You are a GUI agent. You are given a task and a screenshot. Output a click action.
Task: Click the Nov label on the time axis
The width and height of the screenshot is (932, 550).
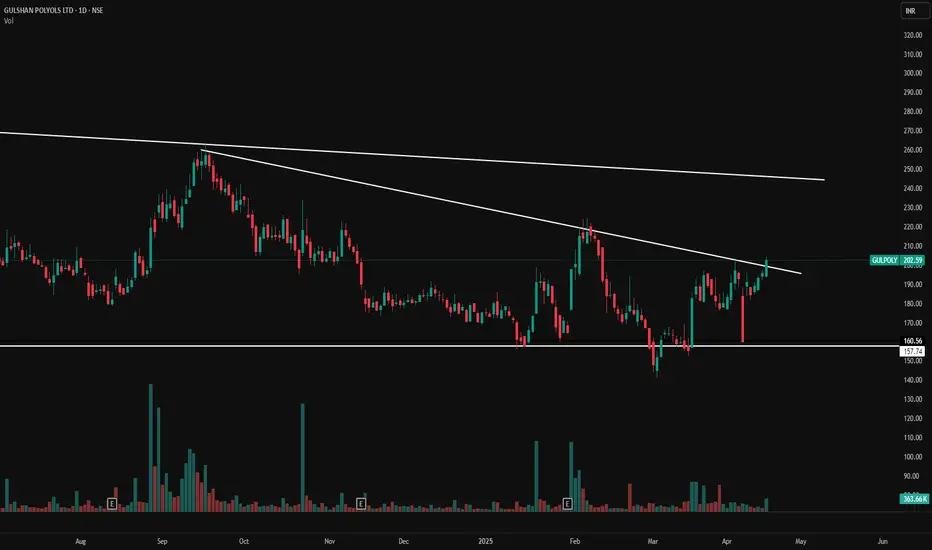329,542
